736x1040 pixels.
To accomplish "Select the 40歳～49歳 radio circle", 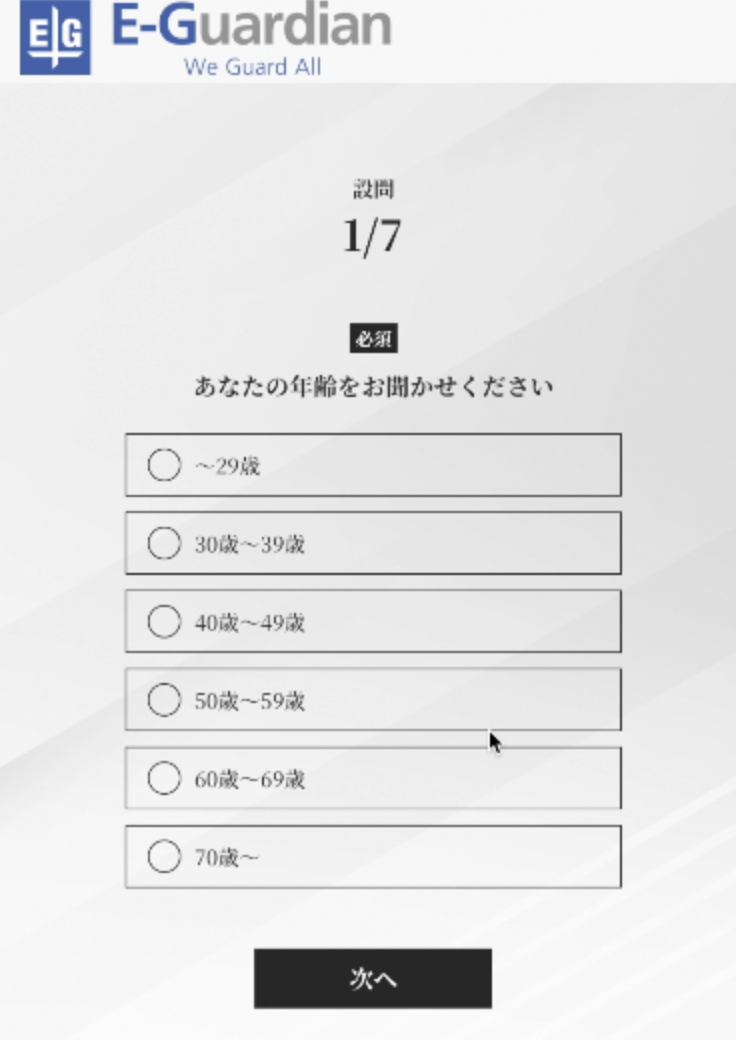I will [x=164, y=622].
